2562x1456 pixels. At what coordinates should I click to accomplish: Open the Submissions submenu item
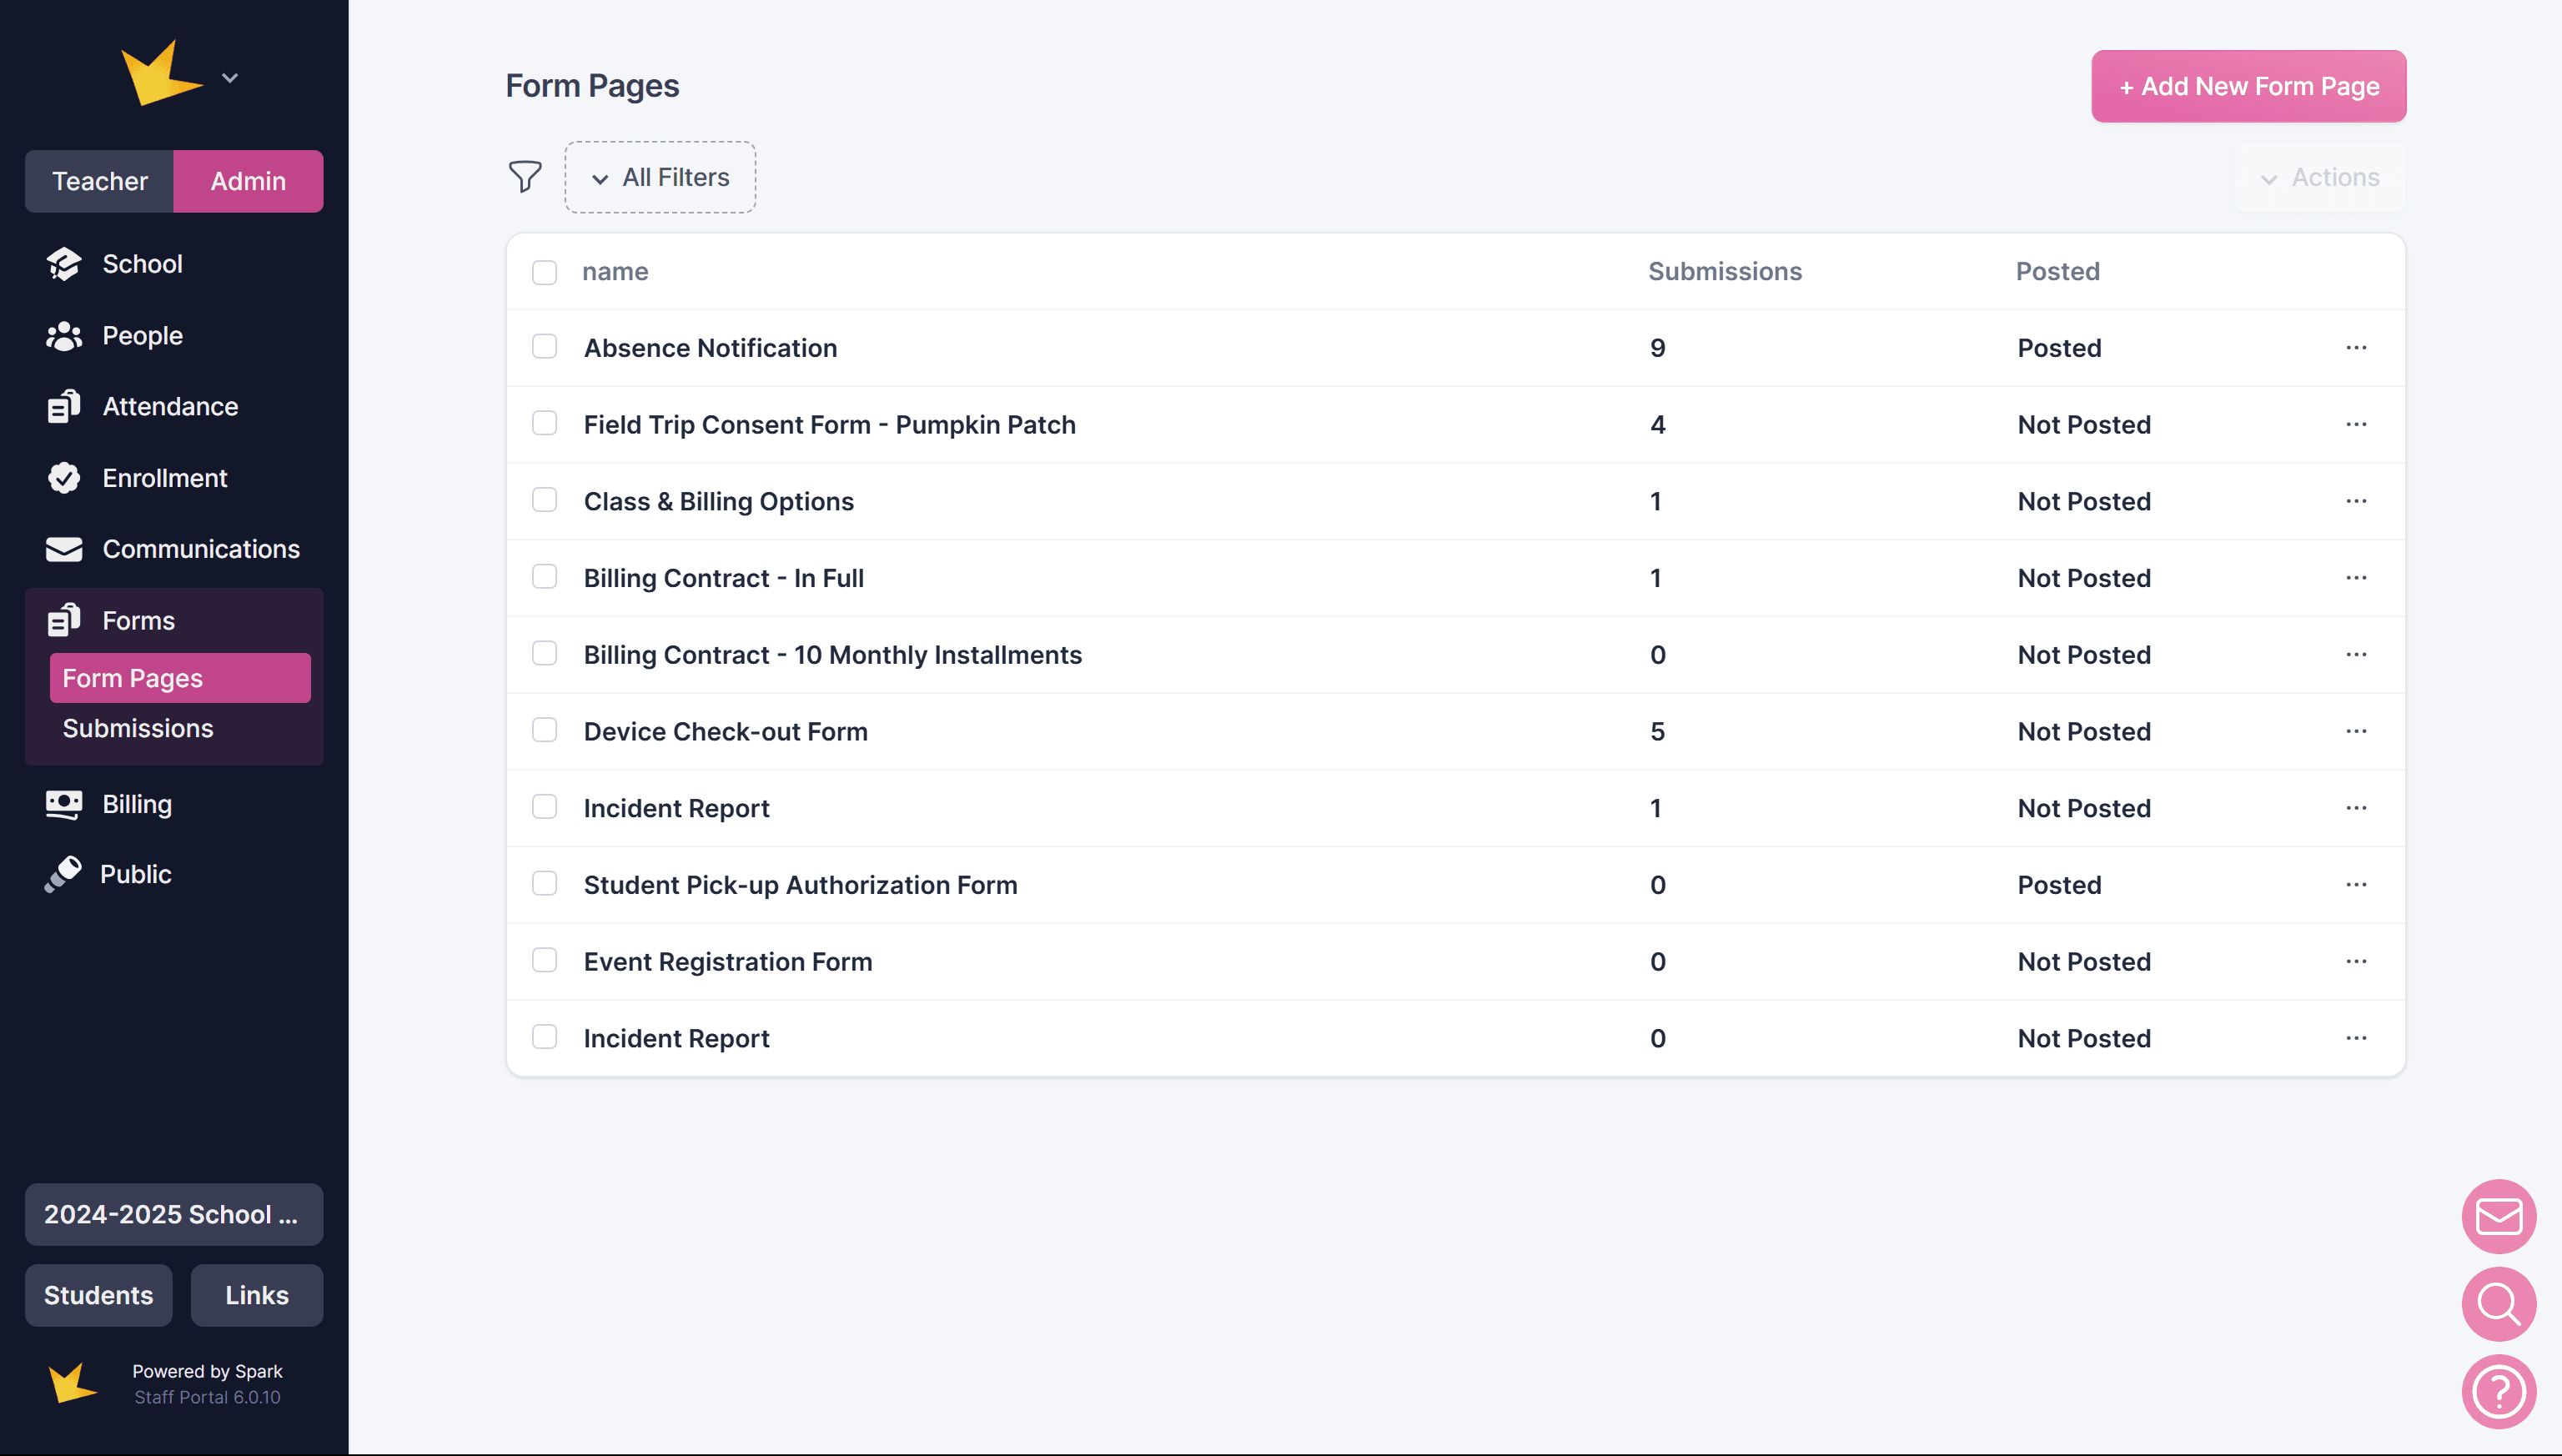138,728
